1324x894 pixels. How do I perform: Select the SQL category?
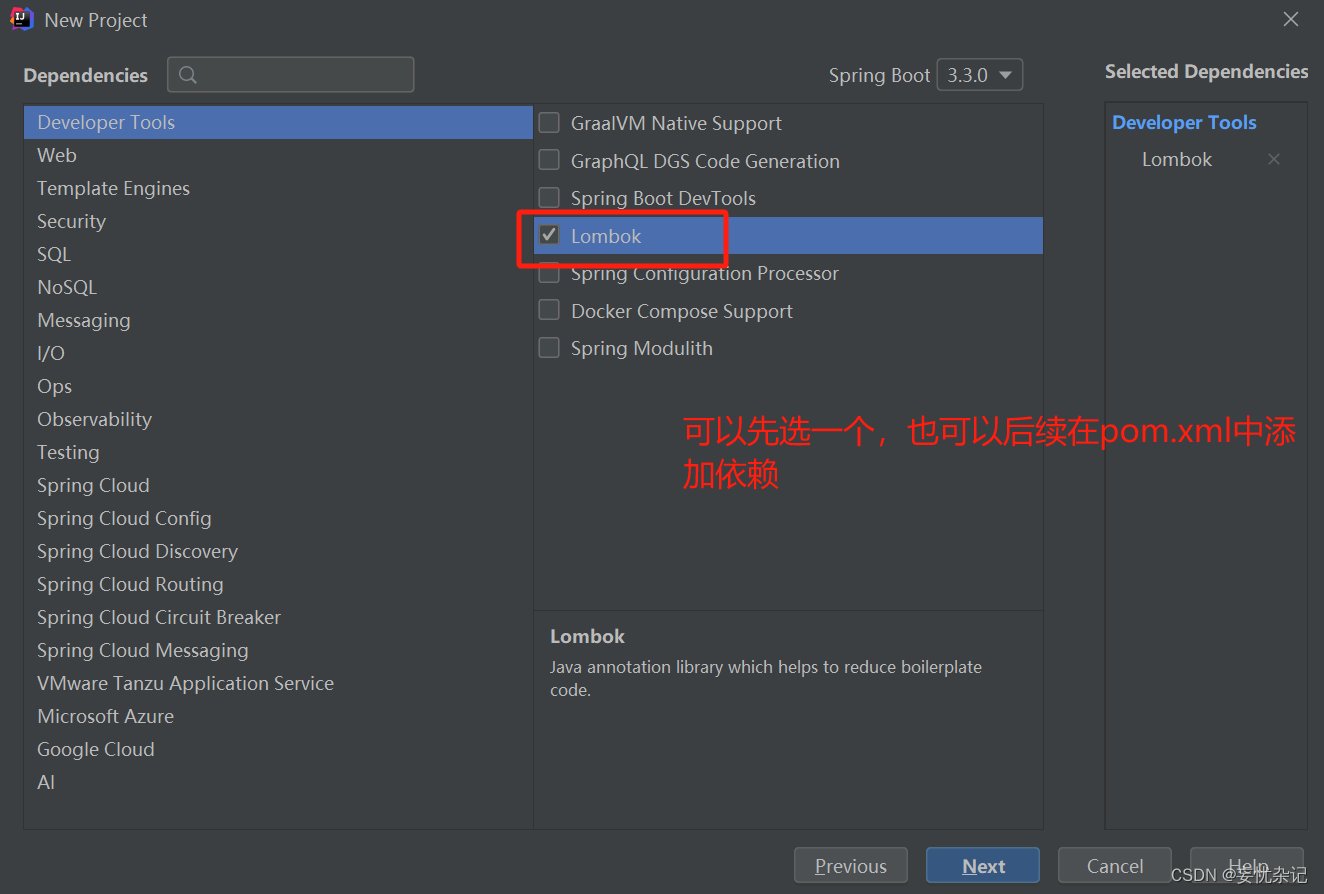click(278, 254)
